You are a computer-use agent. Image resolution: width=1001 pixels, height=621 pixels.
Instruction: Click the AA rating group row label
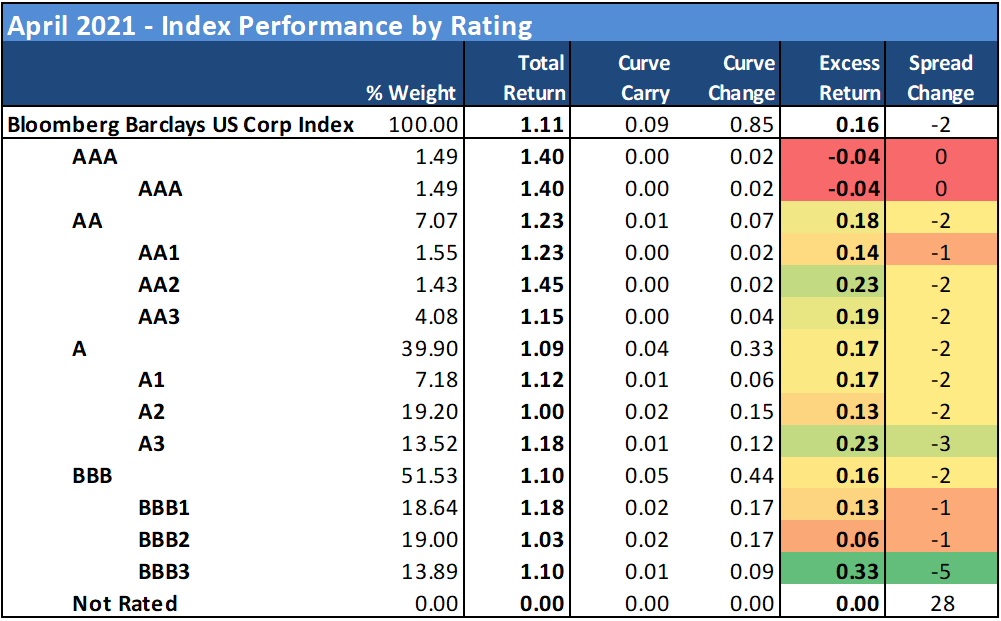point(88,221)
